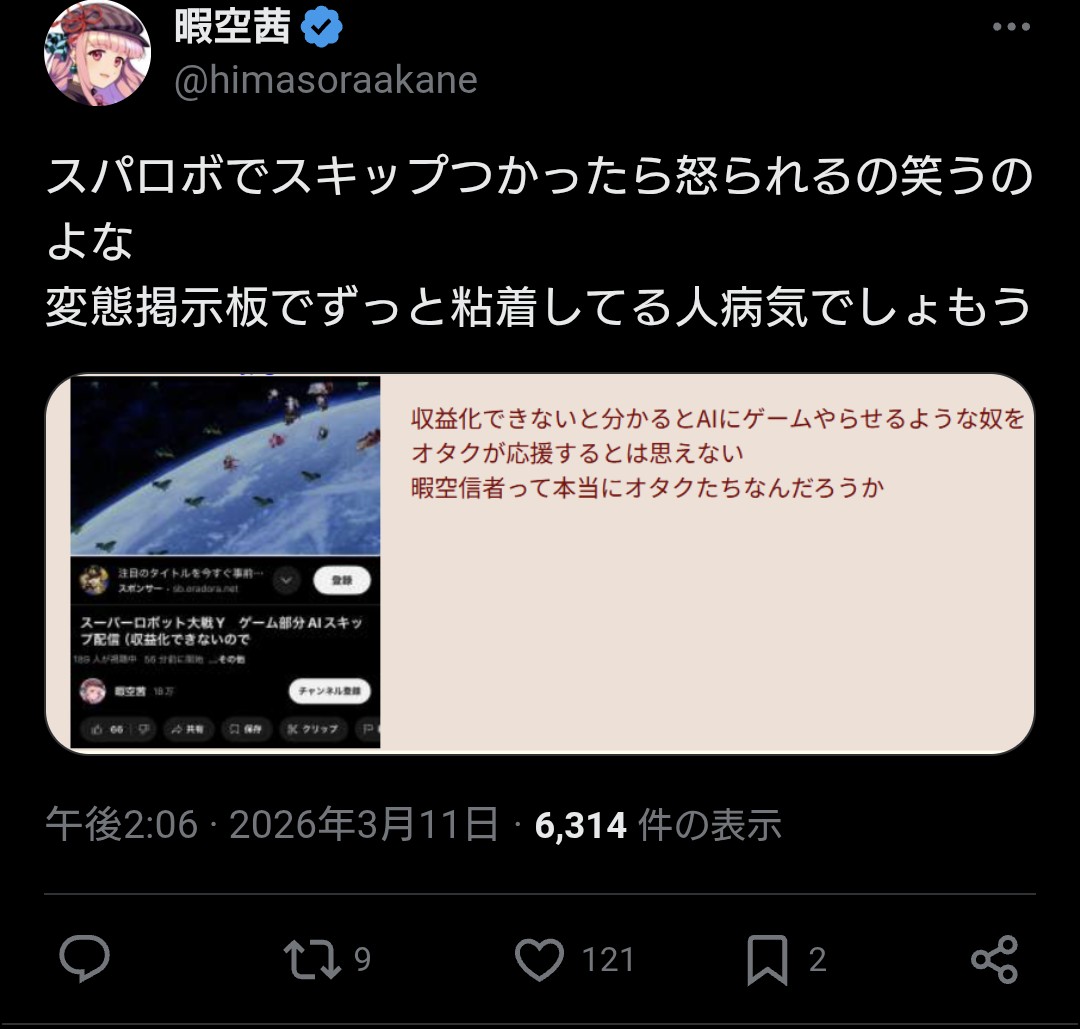
Task: Expand the chevron in embedded sponsor row
Action: click(x=286, y=581)
